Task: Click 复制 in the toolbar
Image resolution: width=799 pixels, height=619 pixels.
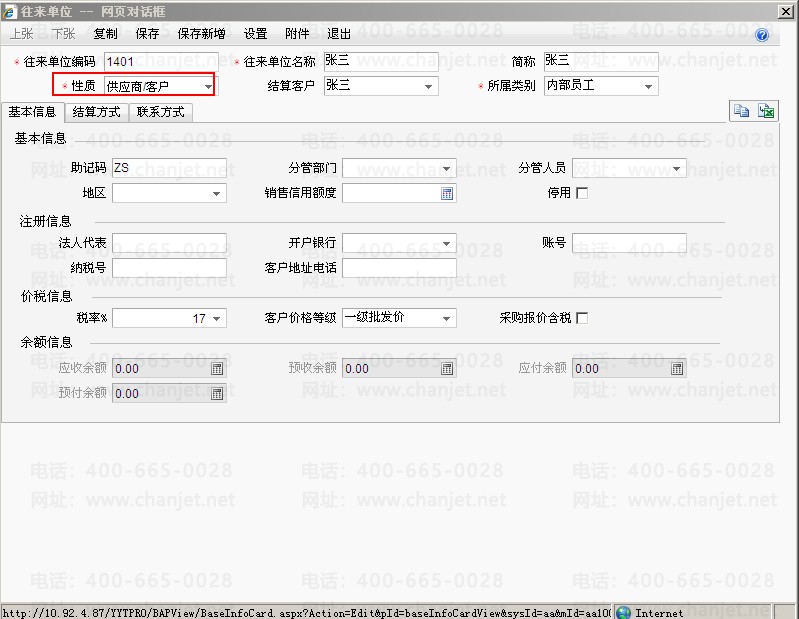Action: click(x=105, y=34)
